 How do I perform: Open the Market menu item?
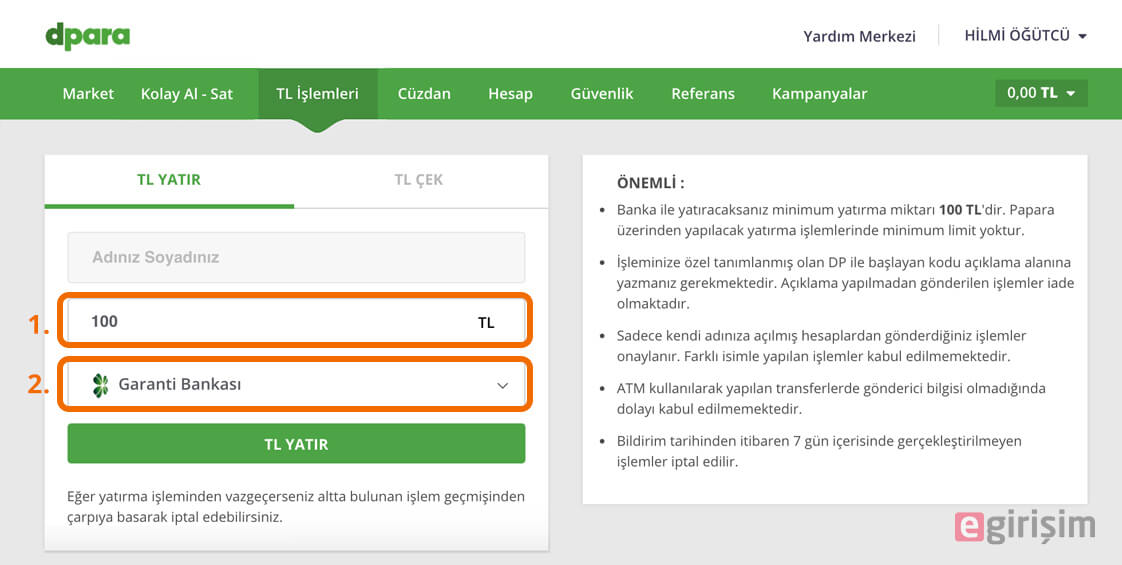88,94
